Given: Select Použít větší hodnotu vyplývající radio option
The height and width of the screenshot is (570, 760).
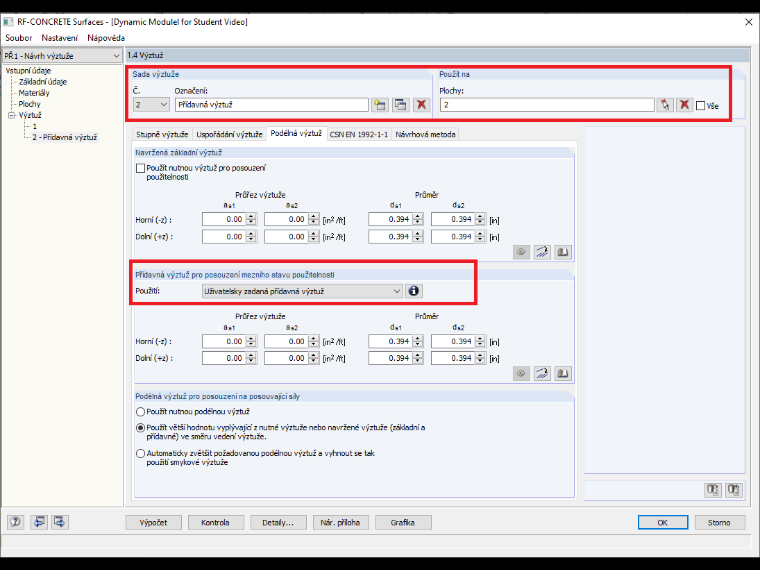Looking at the screenshot, I should tap(141, 428).
